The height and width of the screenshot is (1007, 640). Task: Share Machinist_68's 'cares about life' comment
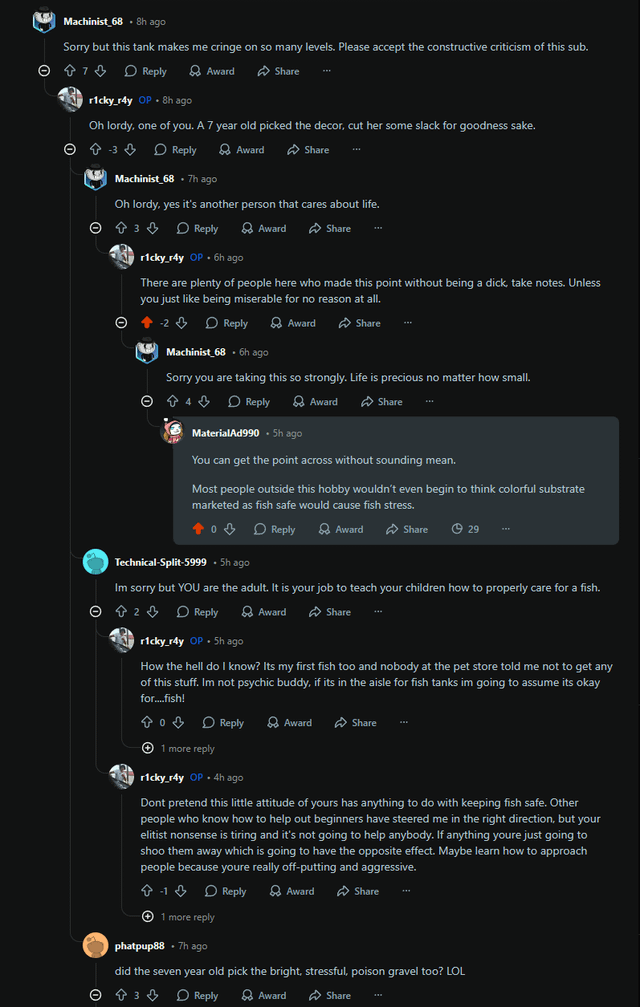coord(330,228)
